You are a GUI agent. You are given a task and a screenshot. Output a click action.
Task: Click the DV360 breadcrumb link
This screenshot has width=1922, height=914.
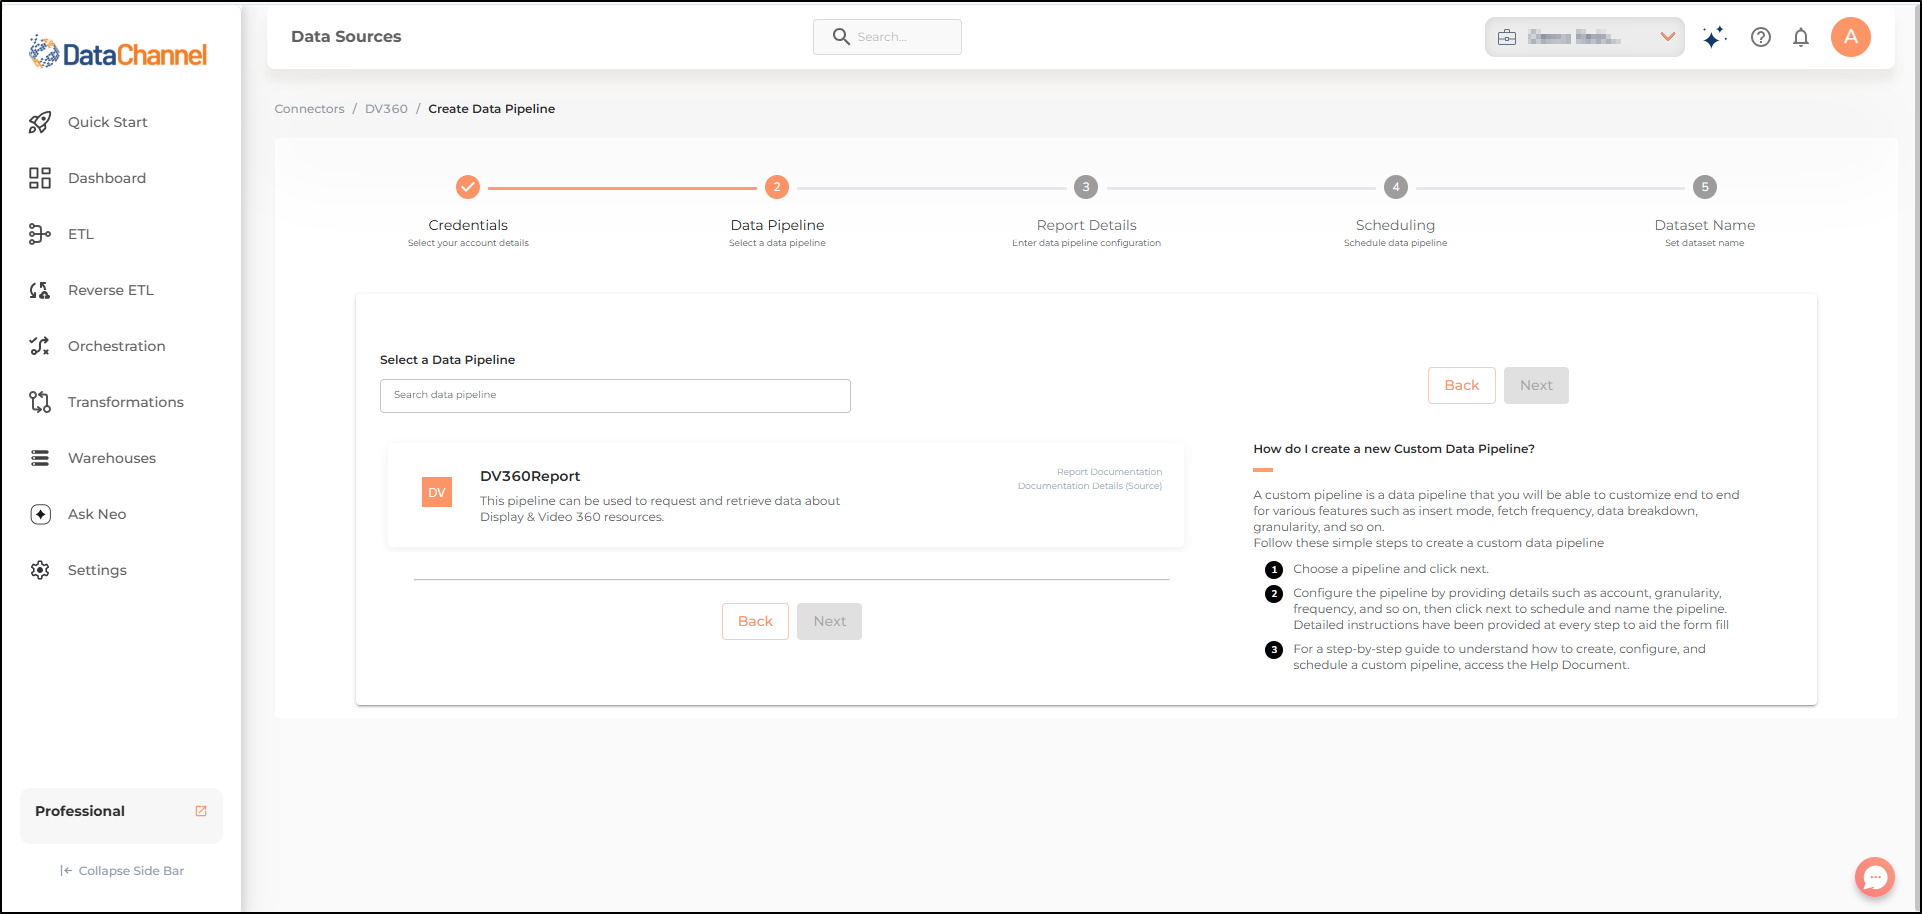coord(386,109)
